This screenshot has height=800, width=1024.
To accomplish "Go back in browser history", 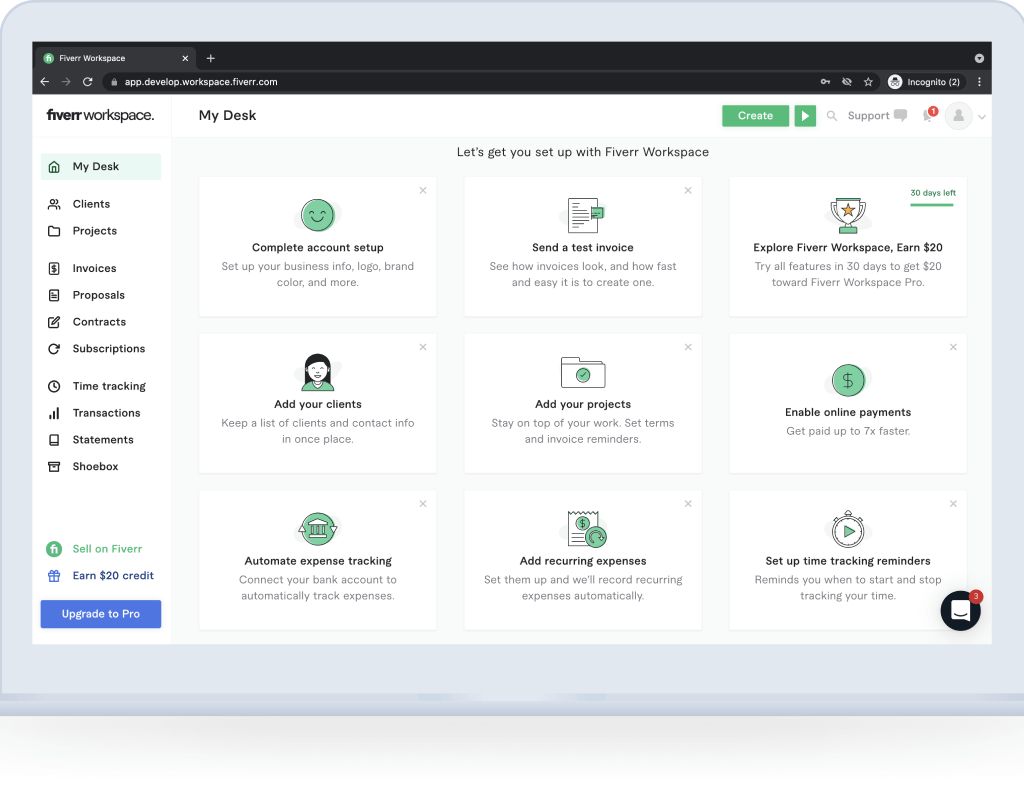I will click(x=44, y=82).
